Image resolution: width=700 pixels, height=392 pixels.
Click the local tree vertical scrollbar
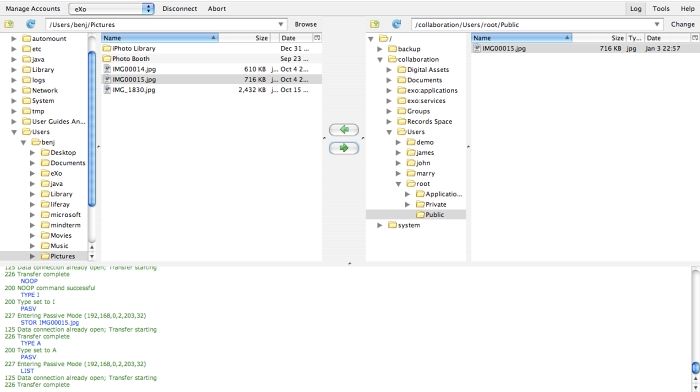pyautogui.click(x=92, y=129)
